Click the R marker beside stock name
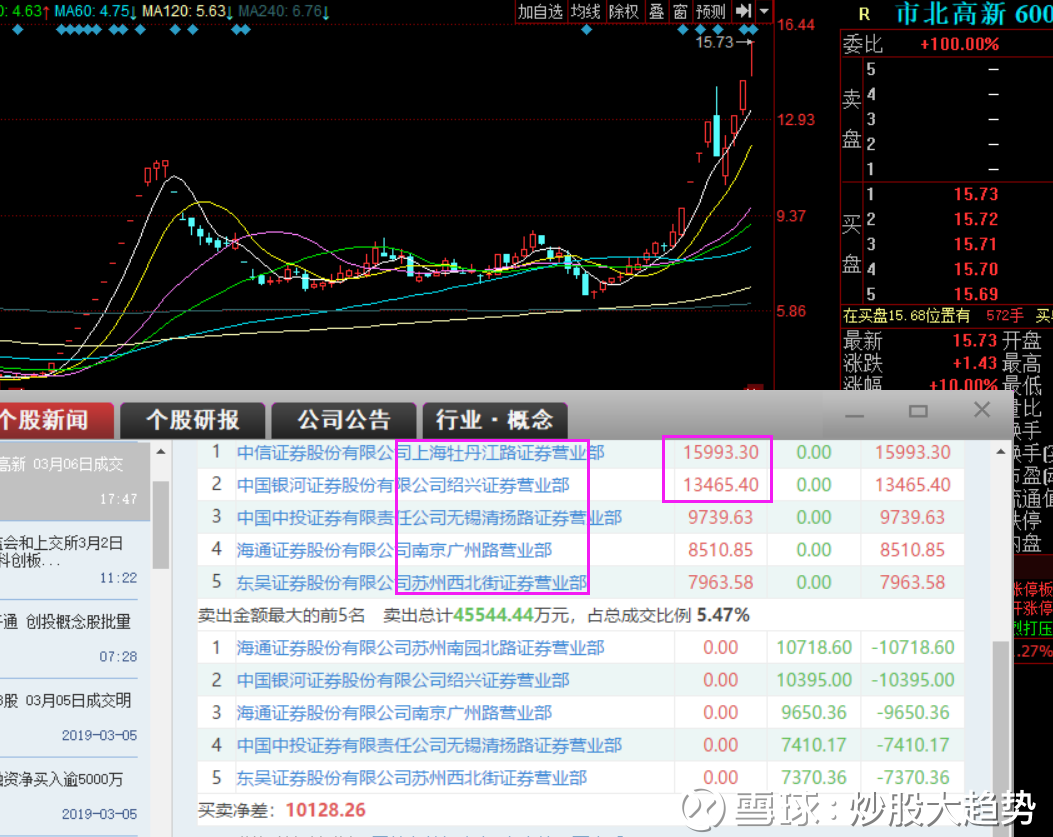The height and width of the screenshot is (837, 1053). 864,14
